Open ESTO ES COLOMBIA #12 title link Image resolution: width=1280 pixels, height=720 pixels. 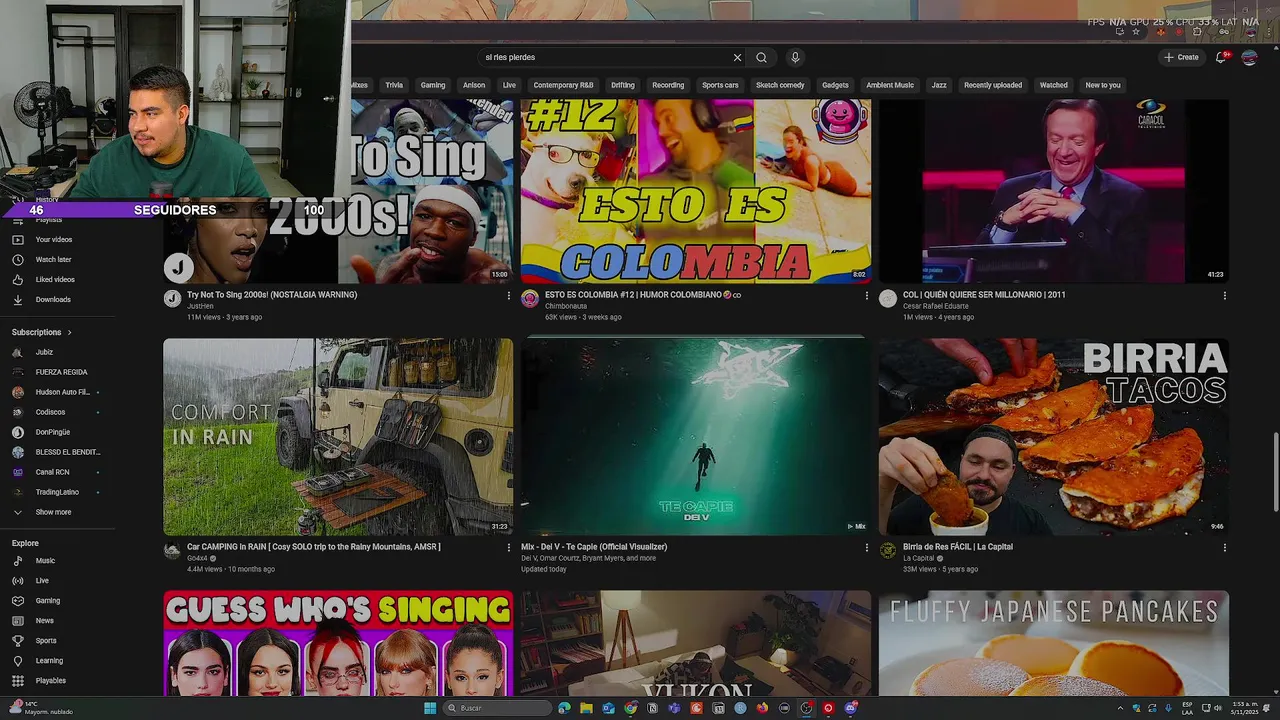point(643,295)
